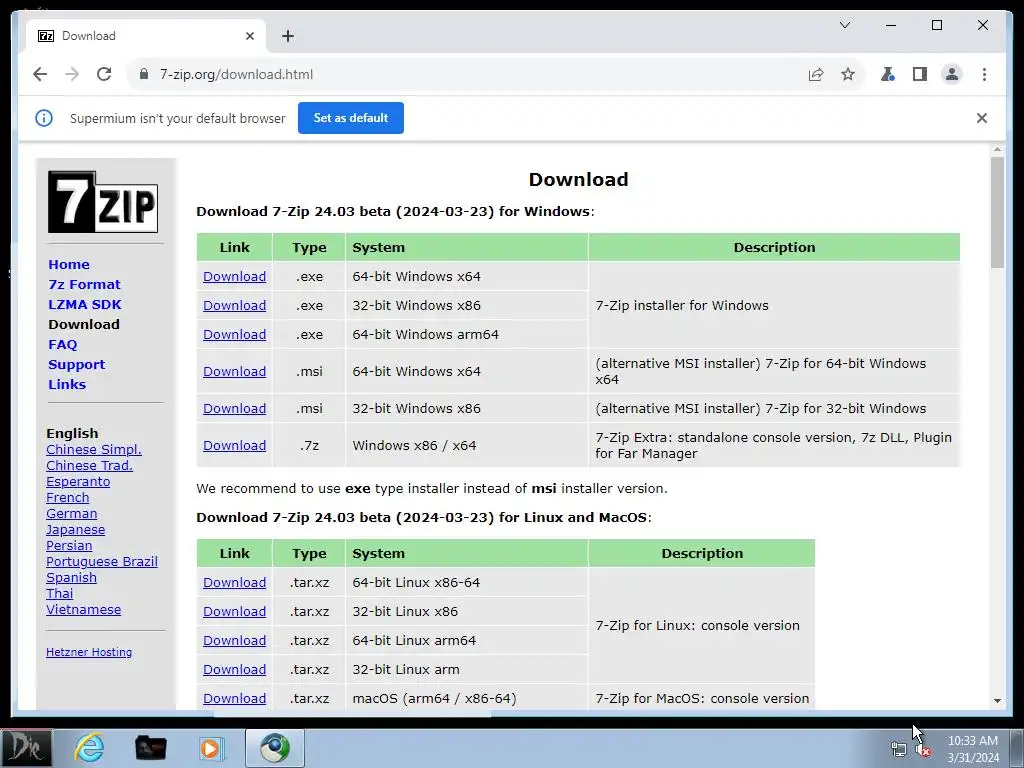Click the scrollbar down arrow

(x=997, y=701)
